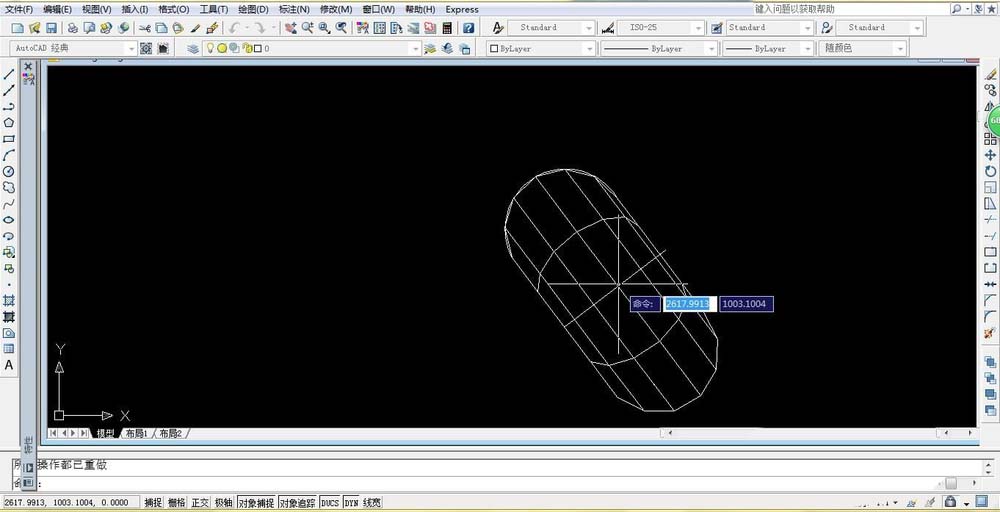Open the layer 0 dropdown list

click(312, 48)
